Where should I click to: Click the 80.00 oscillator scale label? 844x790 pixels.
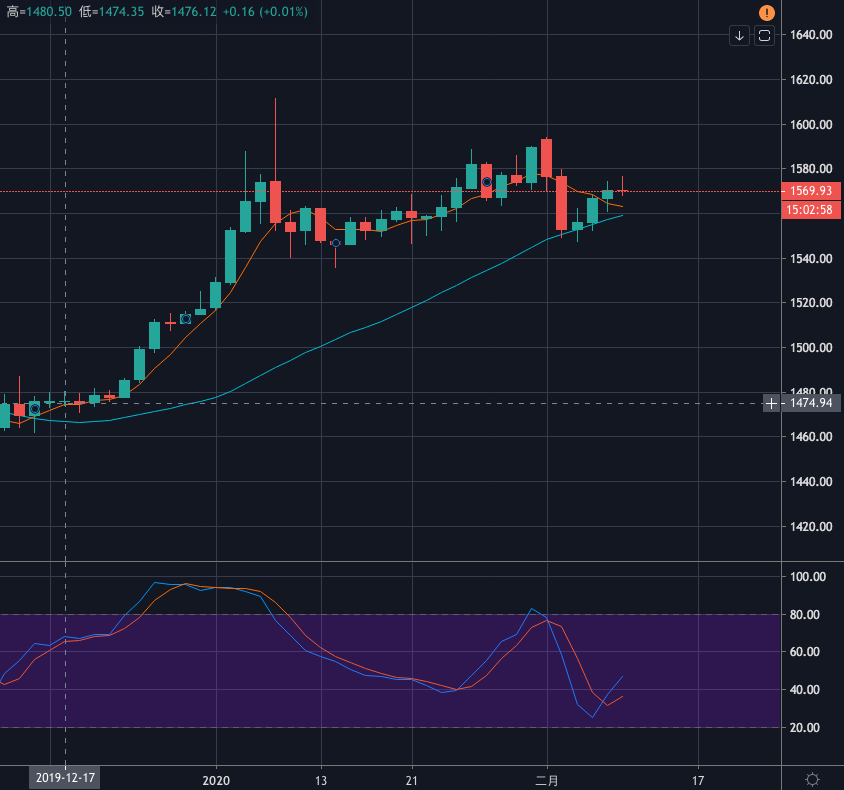pos(805,615)
